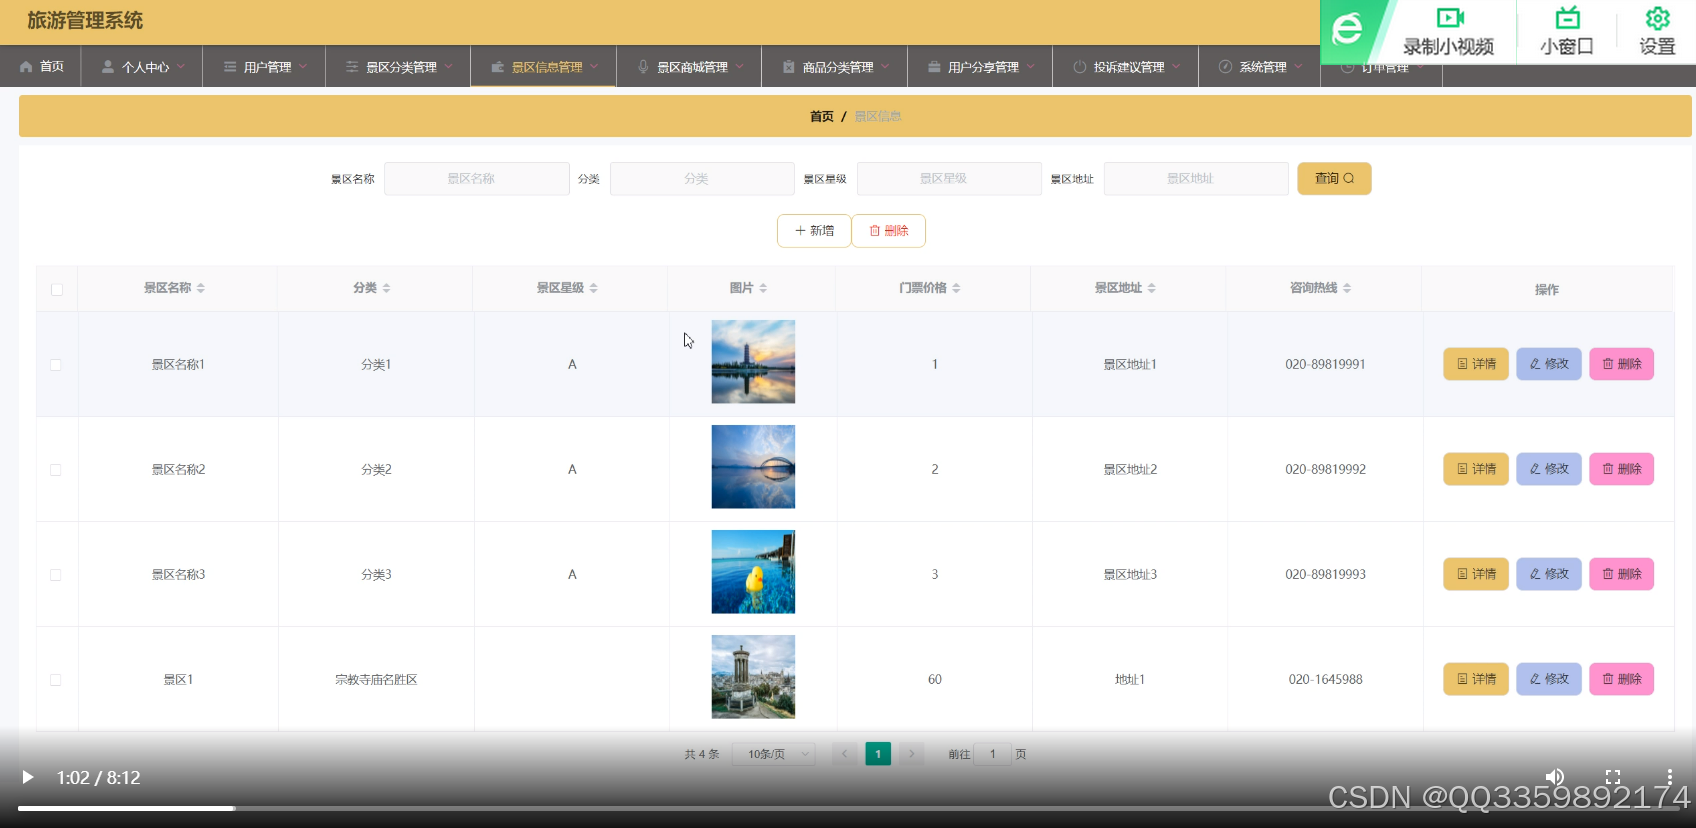Open the 10条/页 page size dropdown
Viewport: 1696px width, 828px height.
point(774,754)
